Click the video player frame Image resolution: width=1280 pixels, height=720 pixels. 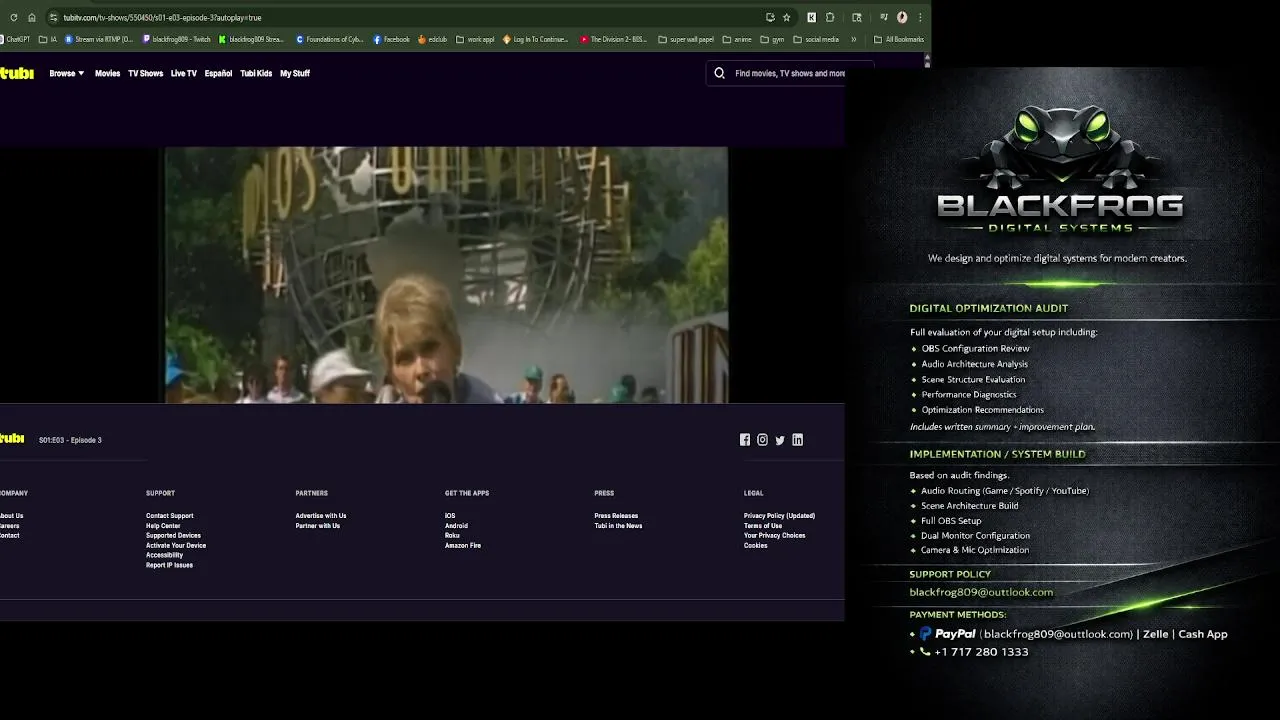click(446, 275)
